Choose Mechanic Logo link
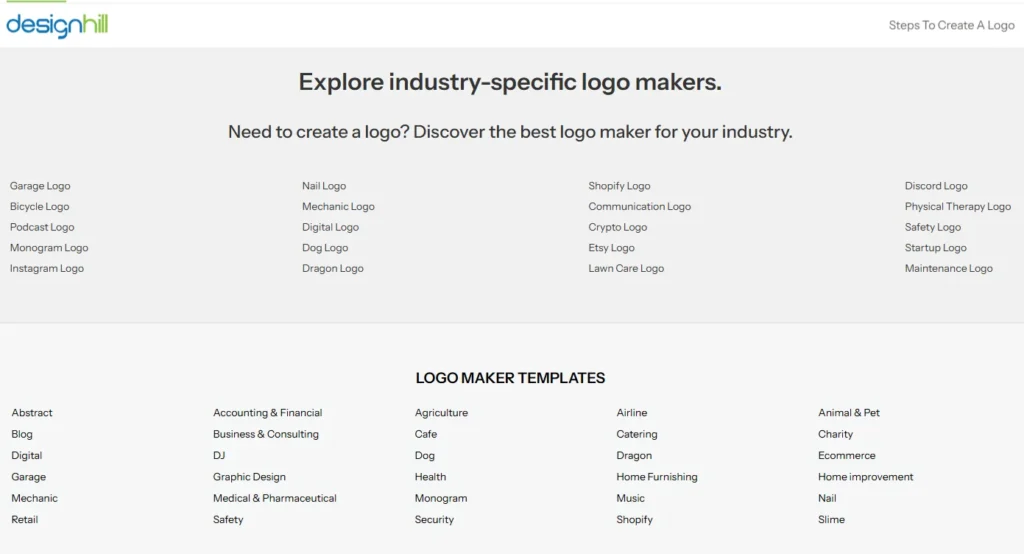This screenshot has height=554, width=1024. tap(338, 206)
